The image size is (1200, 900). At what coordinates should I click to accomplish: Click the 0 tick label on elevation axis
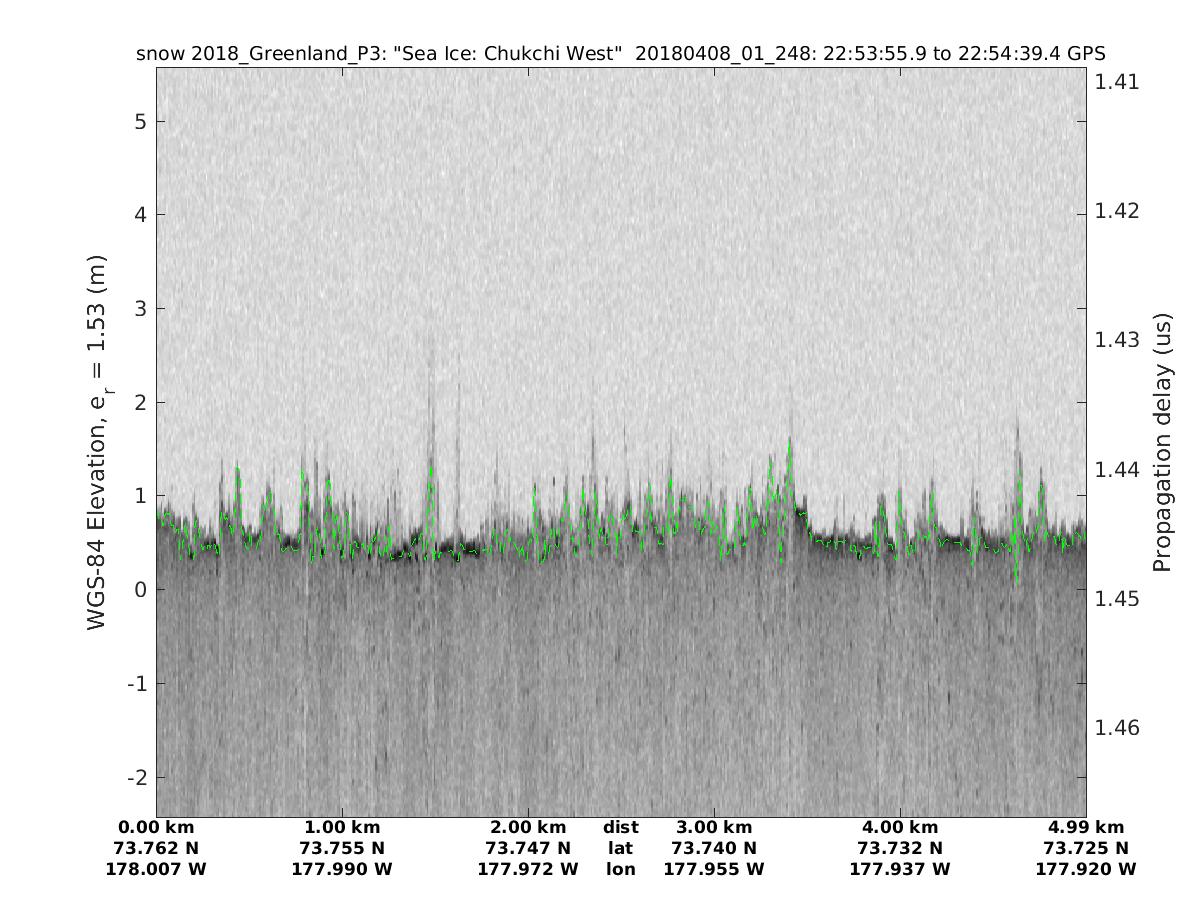click(x=141, y=590)
